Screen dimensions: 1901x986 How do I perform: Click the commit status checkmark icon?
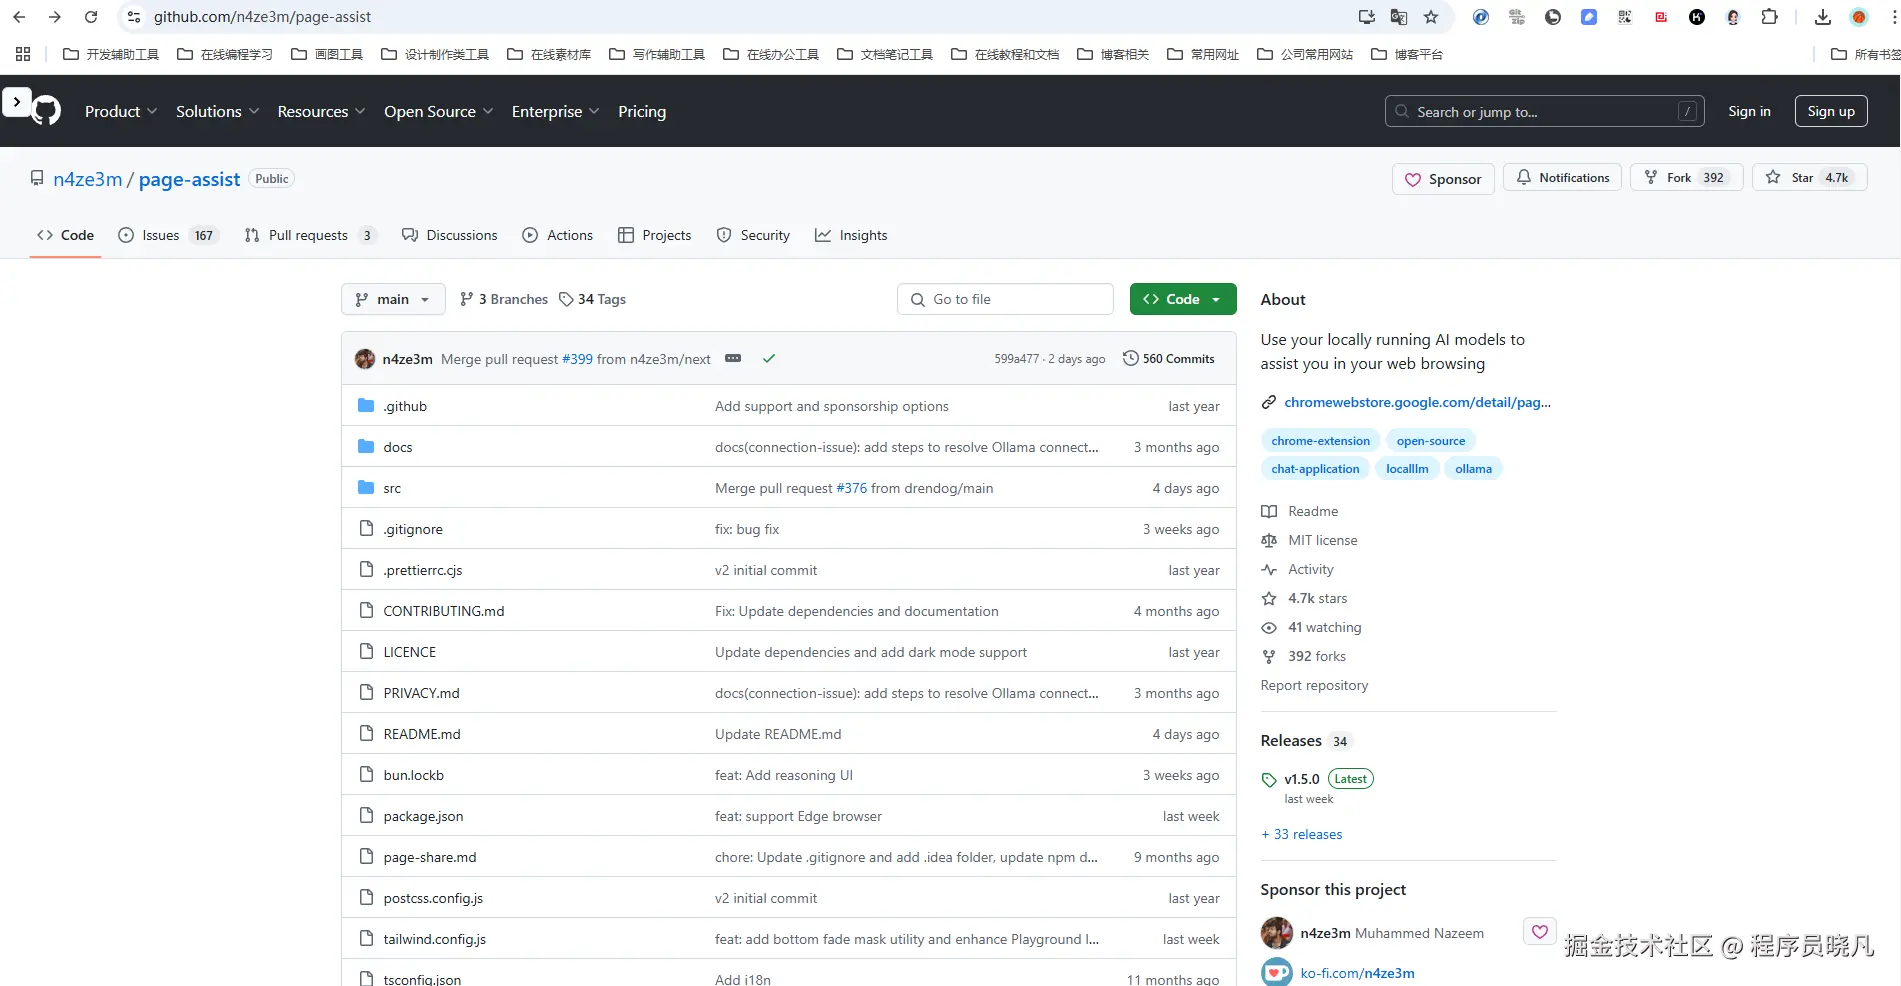(x=769, y=359)
